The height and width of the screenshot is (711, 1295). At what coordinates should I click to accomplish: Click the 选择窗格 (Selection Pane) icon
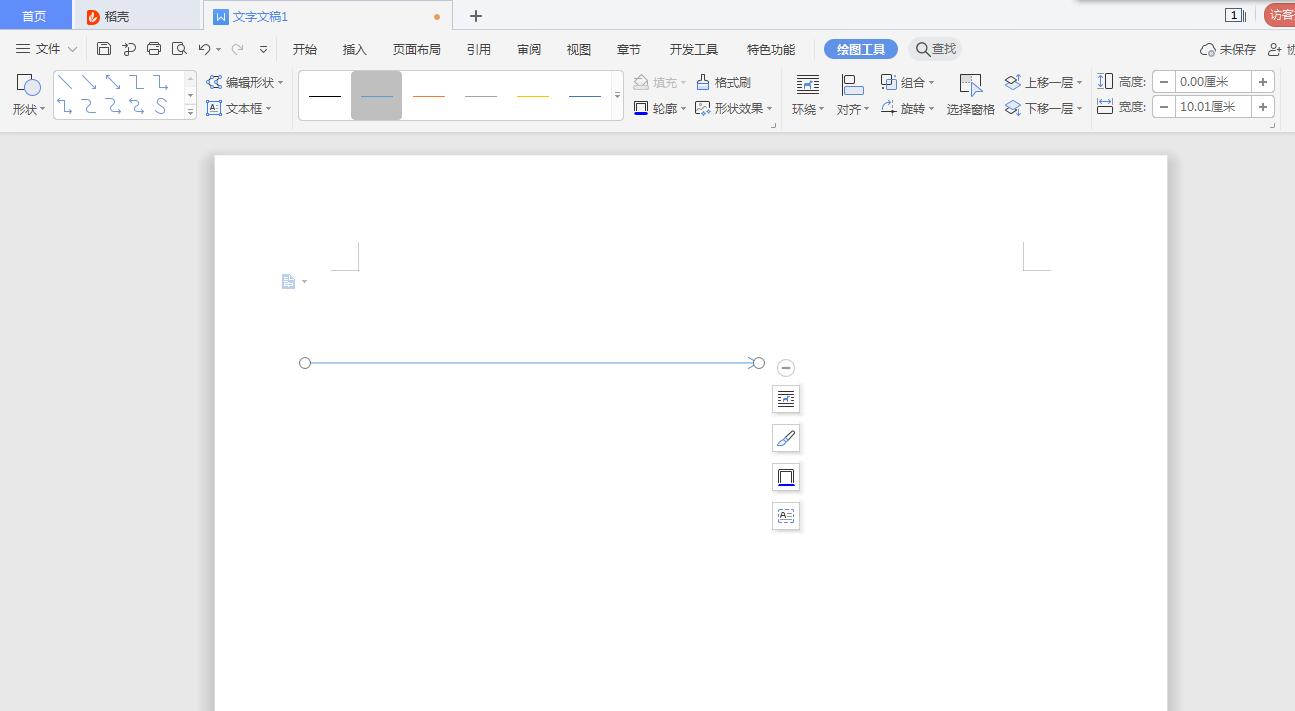969,94
